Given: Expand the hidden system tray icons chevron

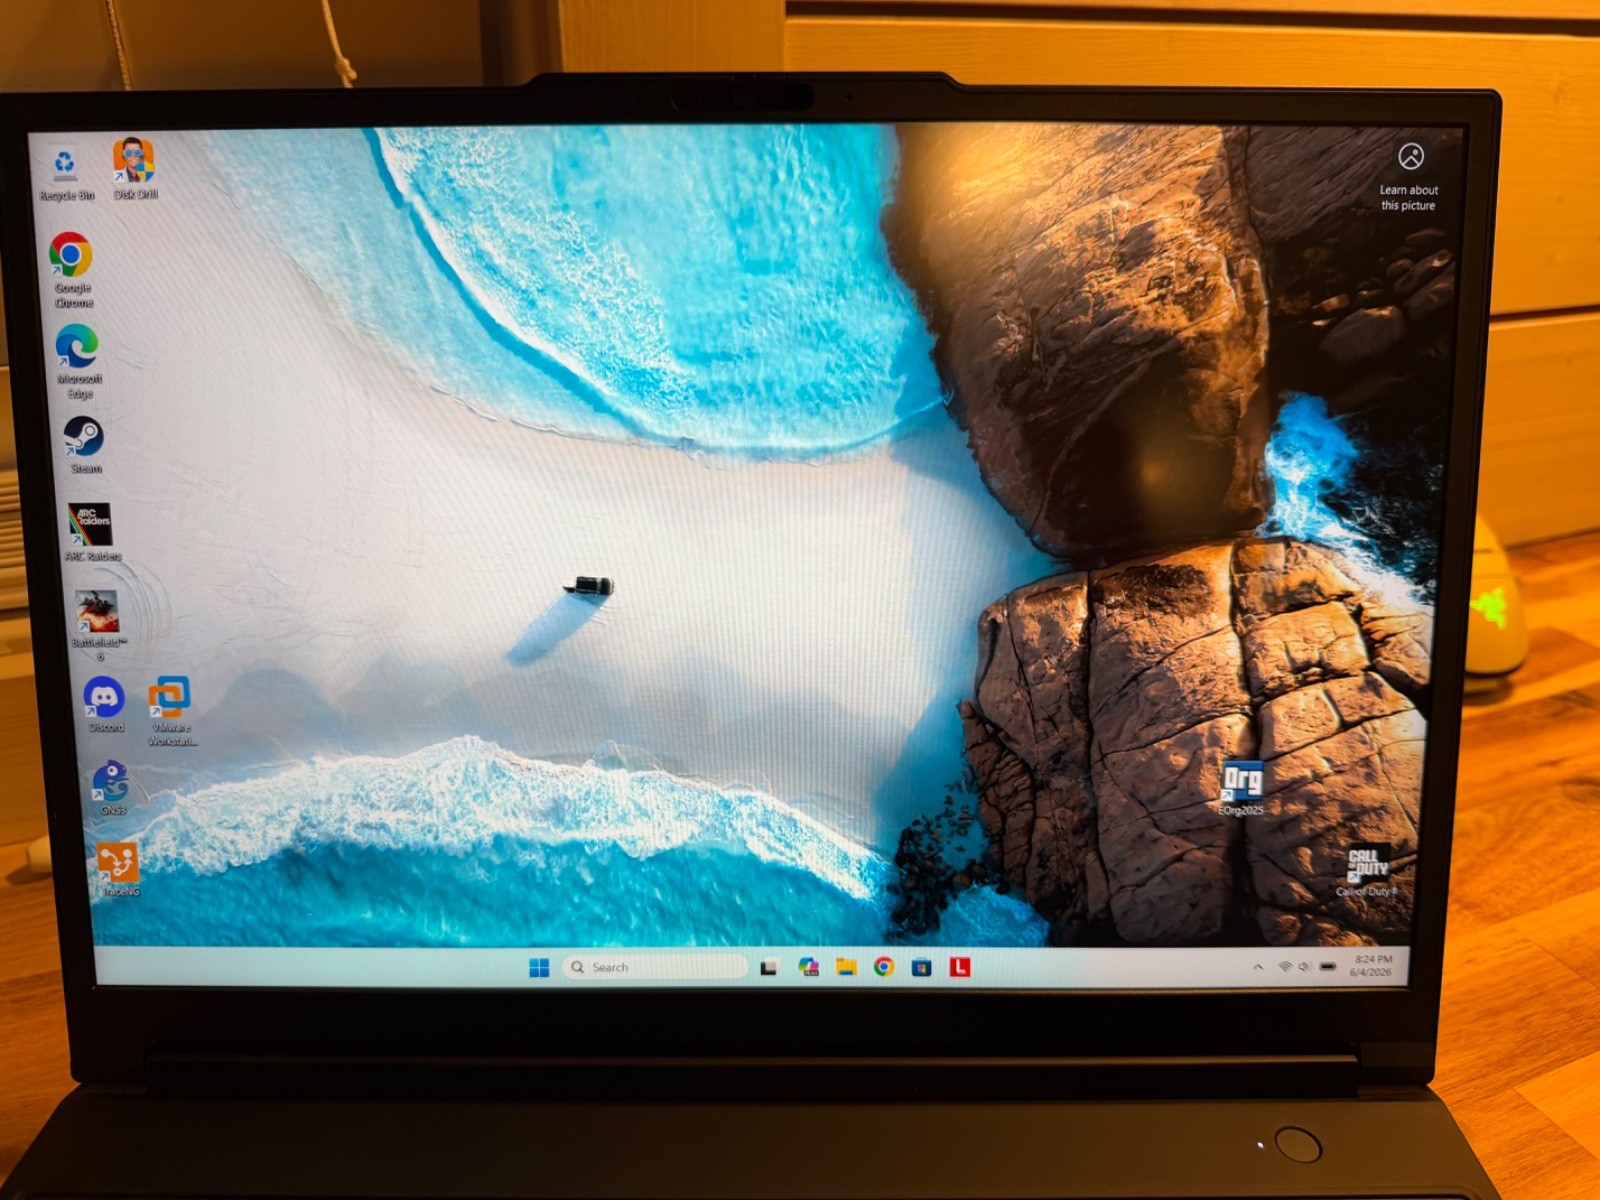Looking at the screenshot, I should (x=1258, y=967).
